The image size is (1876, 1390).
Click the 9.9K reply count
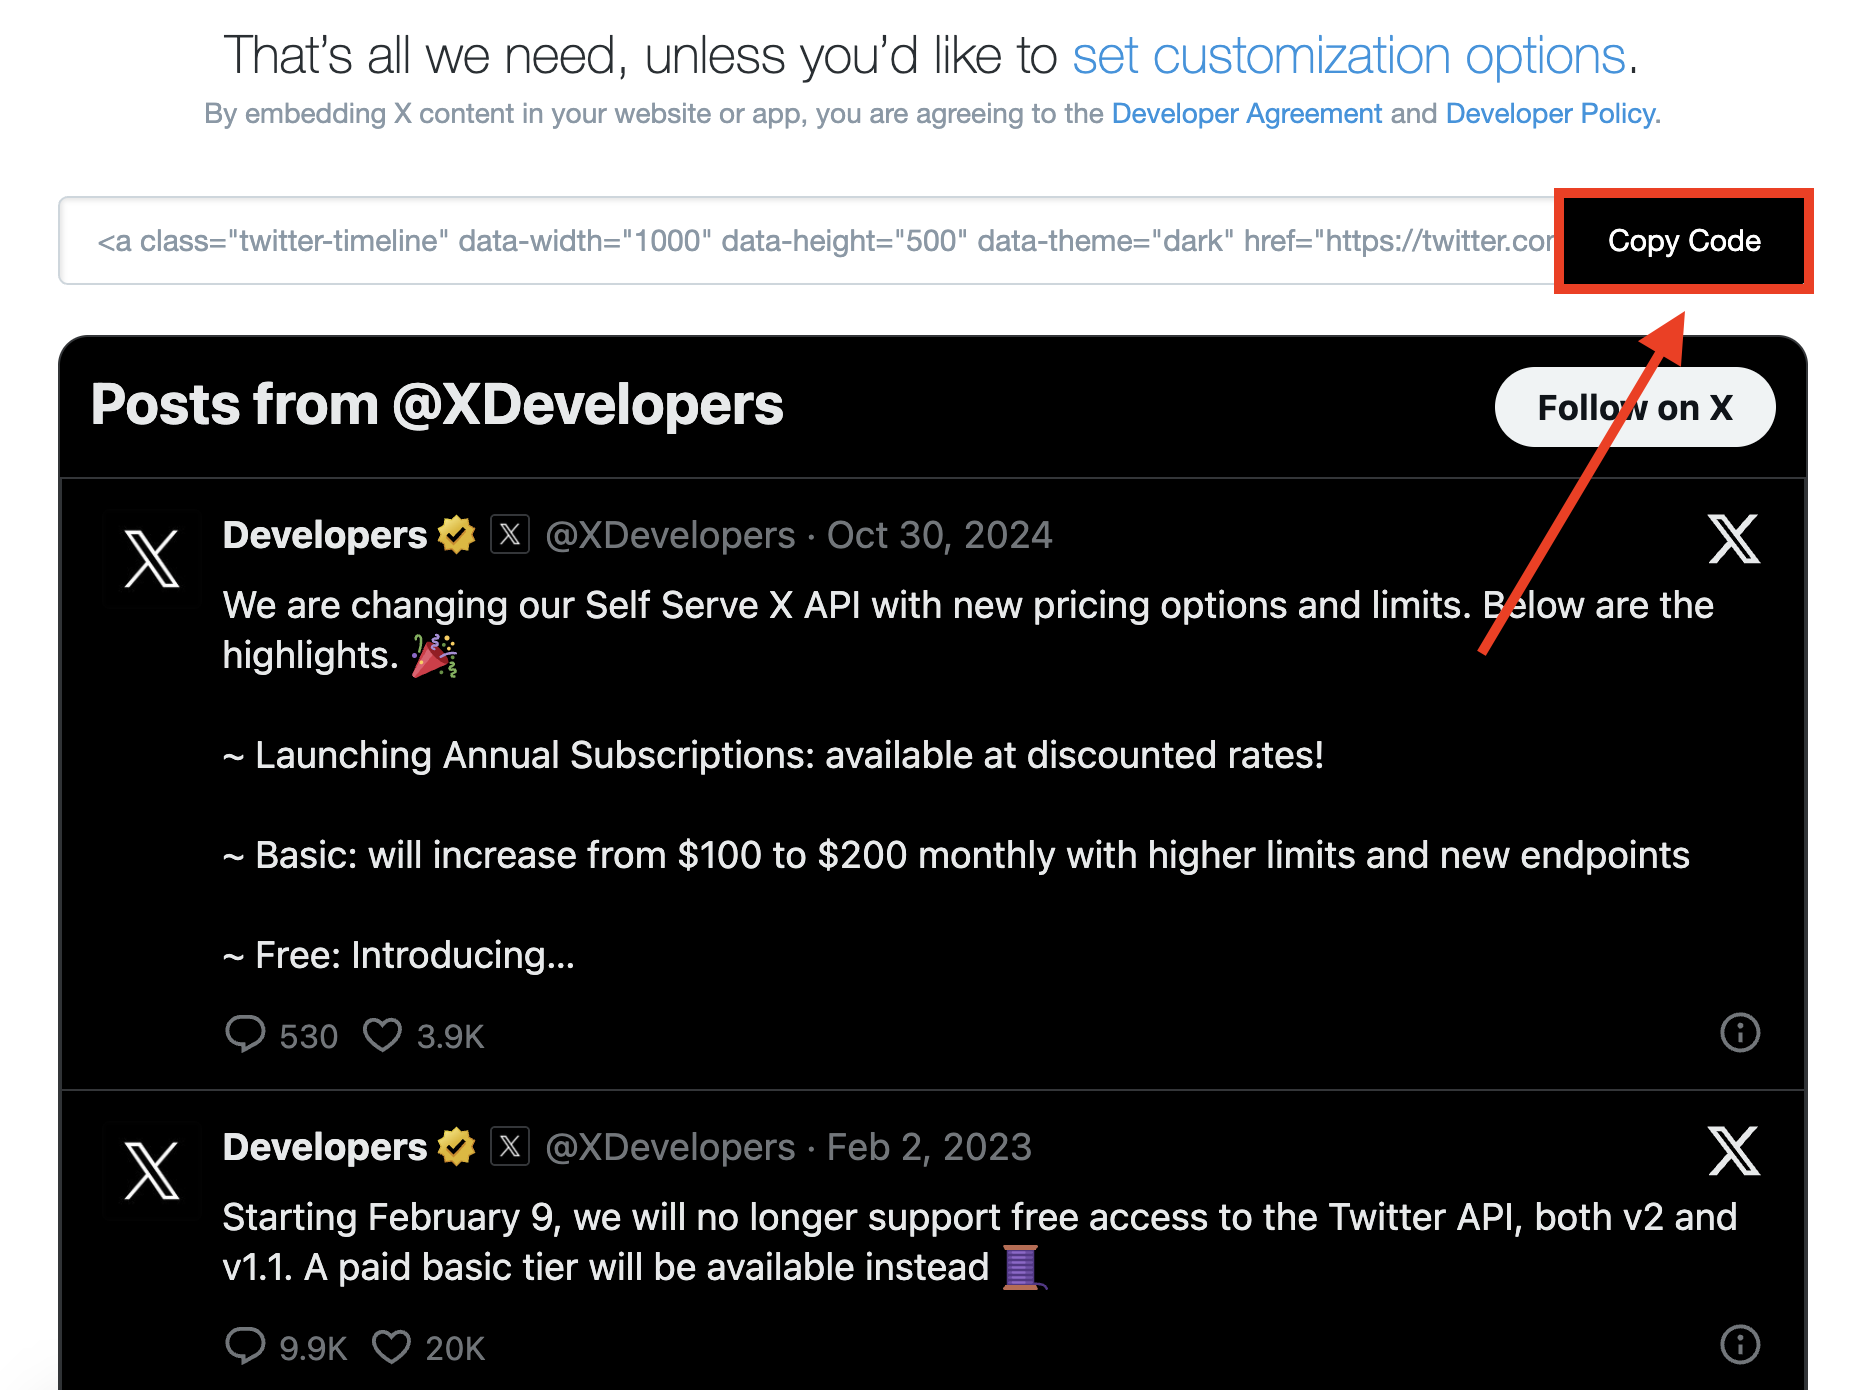coord(313,1349)
